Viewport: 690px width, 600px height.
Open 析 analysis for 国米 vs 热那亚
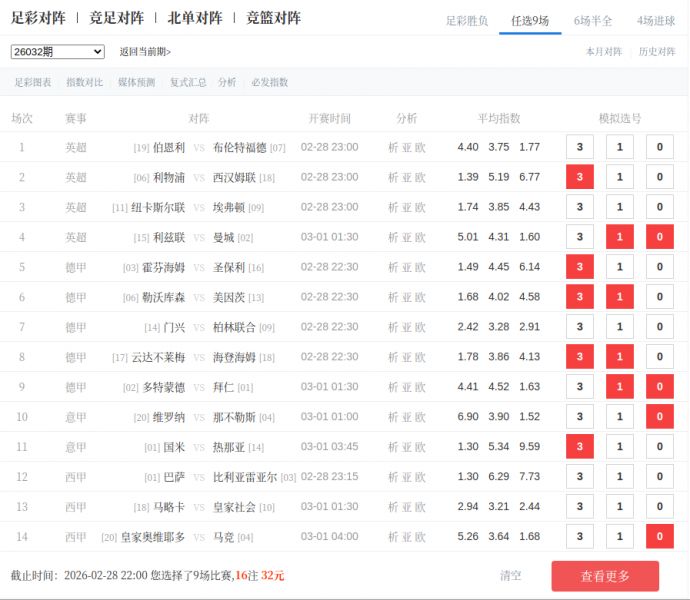click(x=393, y=447)
